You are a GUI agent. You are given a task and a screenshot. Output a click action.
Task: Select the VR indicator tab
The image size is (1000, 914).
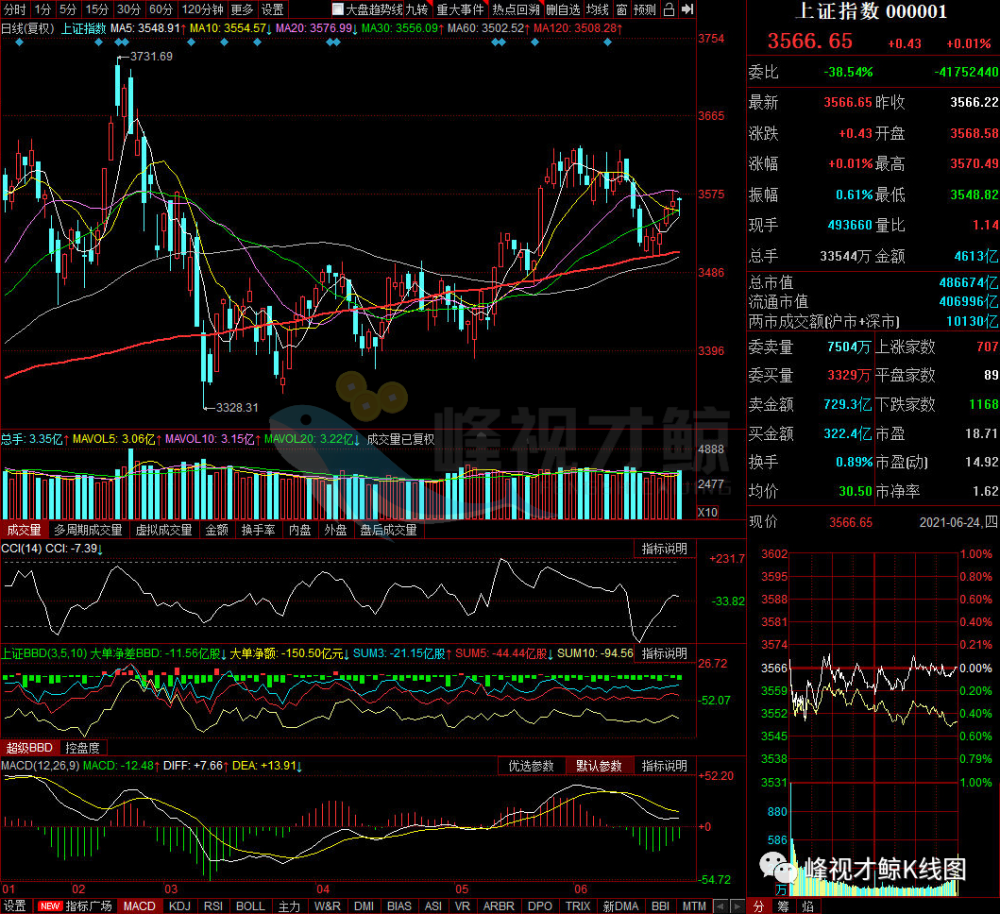pyautogui.click(x=462, y=906)
